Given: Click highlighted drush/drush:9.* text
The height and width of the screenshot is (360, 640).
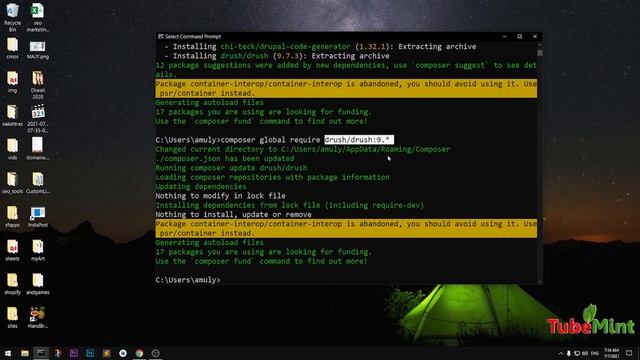Looking at the screenshot, I should coord(359,140).
